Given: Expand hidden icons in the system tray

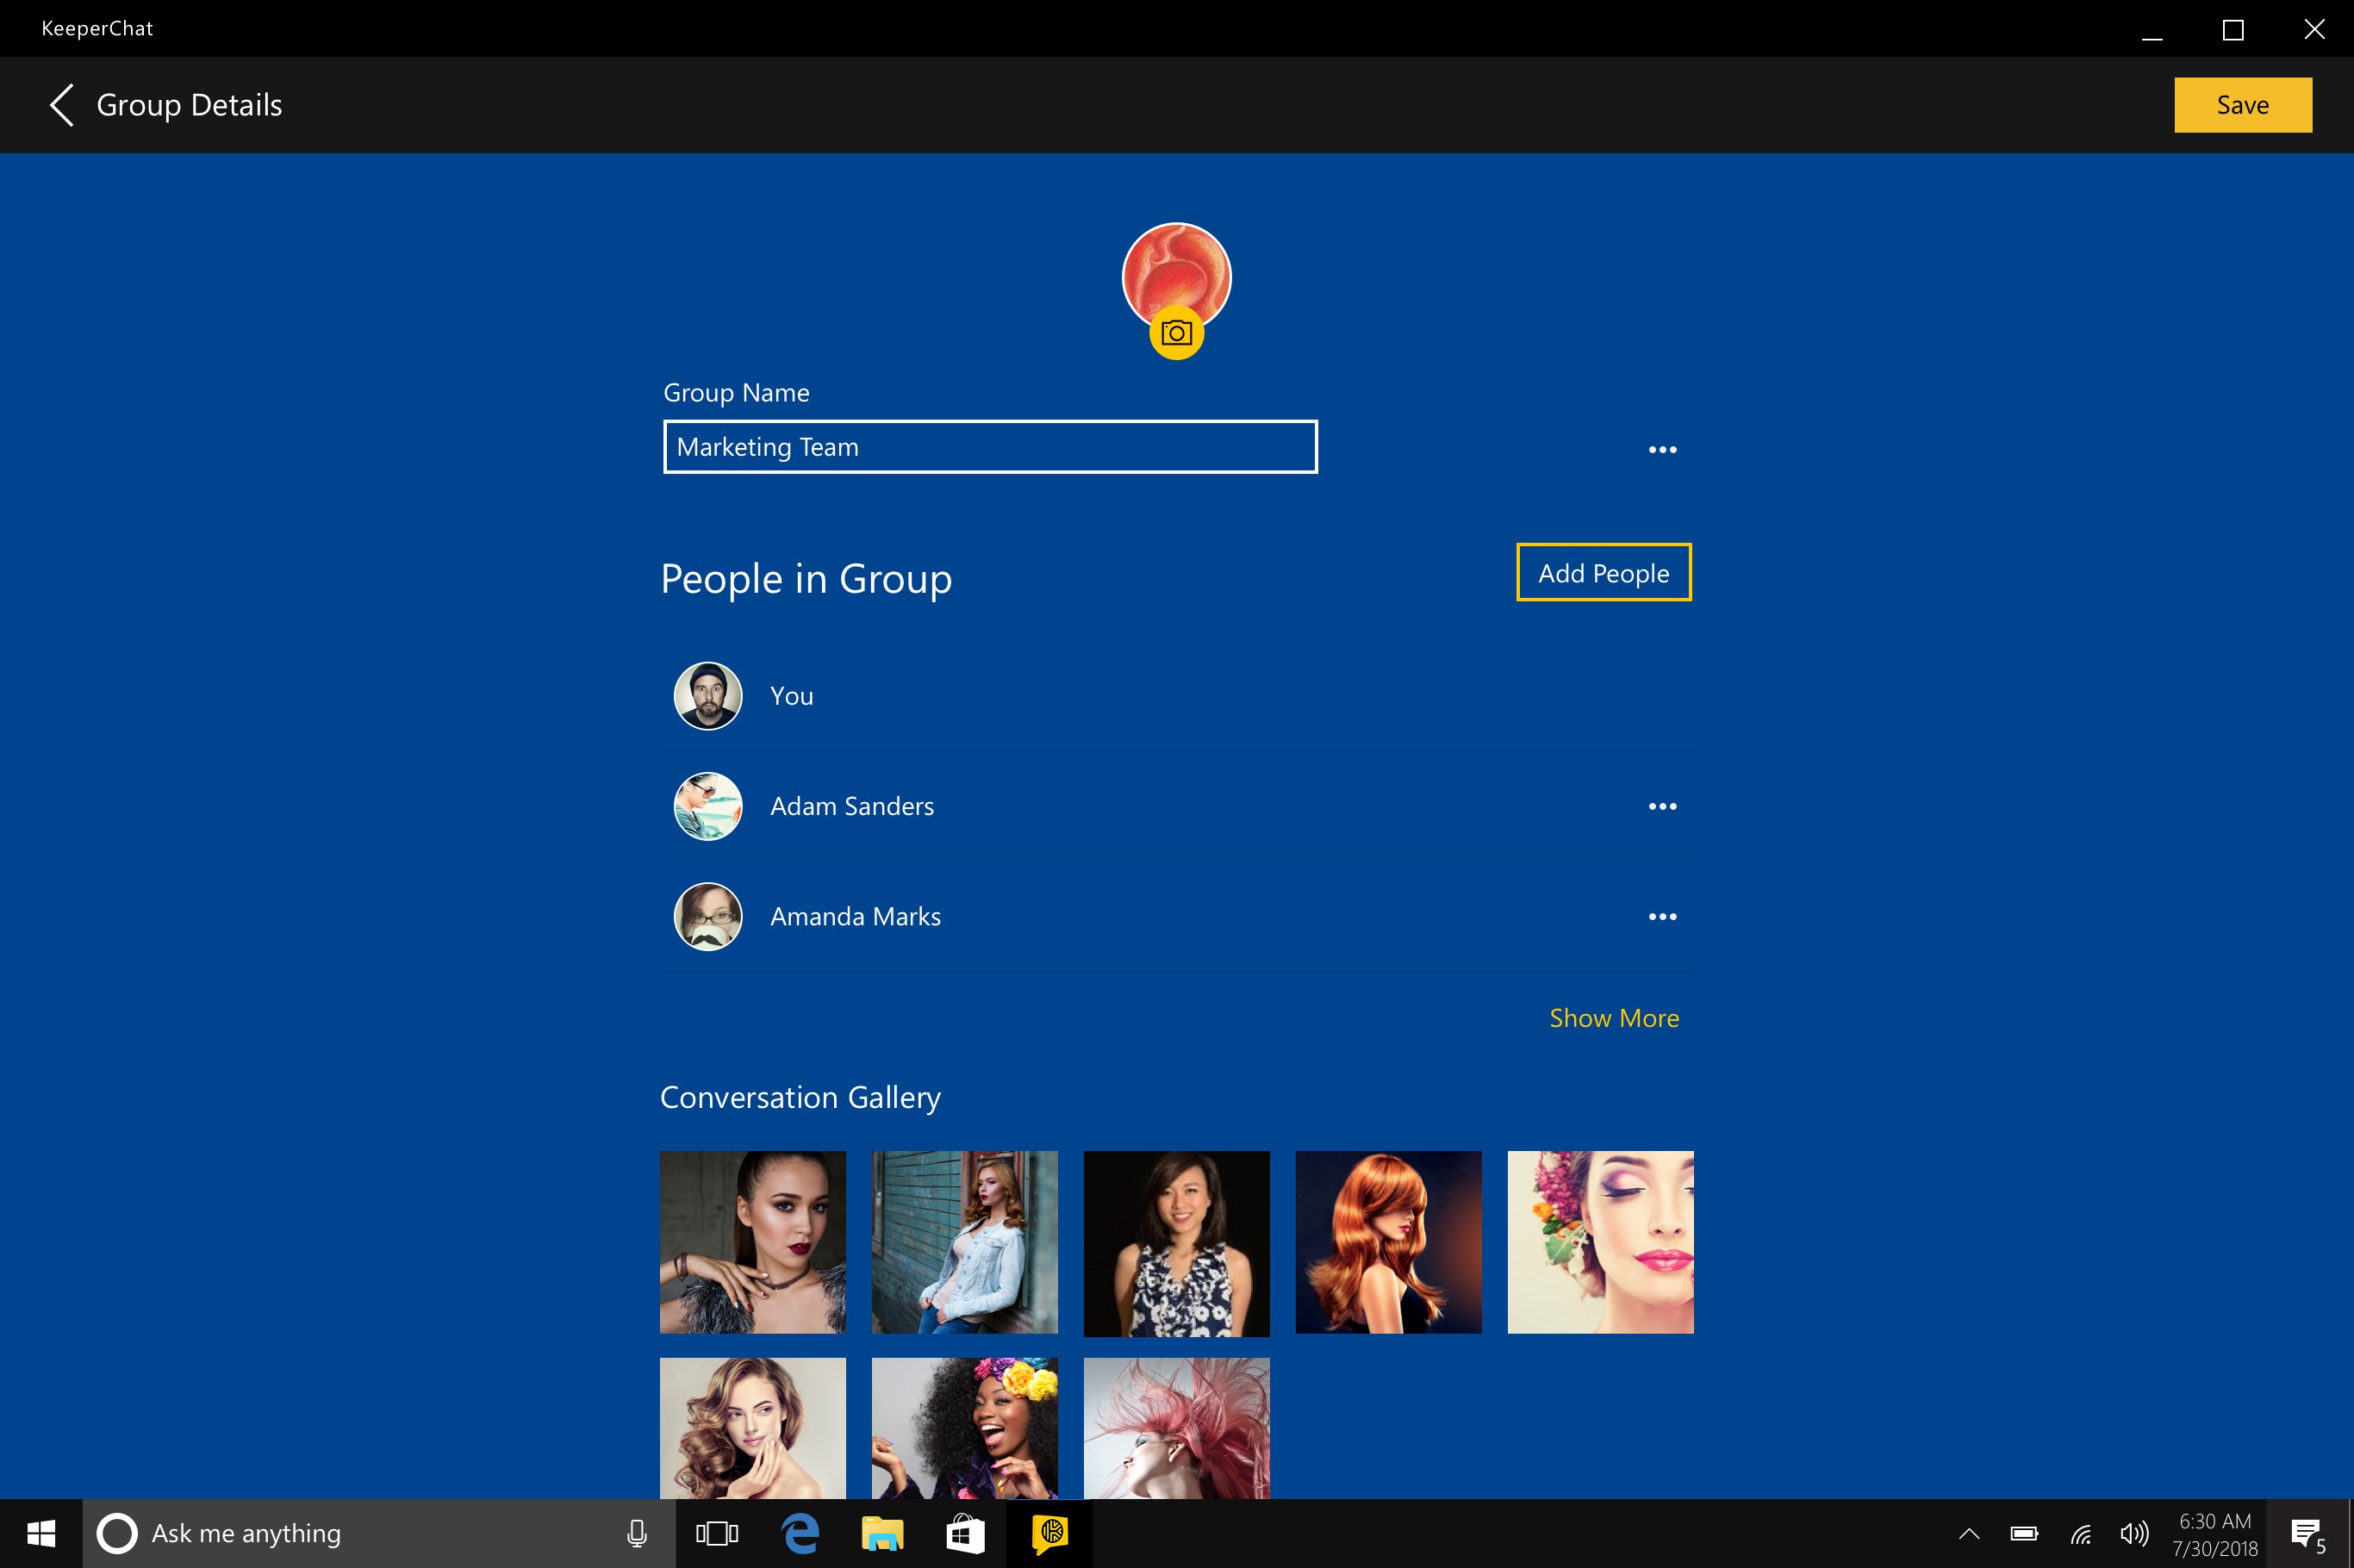Looking at the screenshot, I should tap(1968, 1532).
